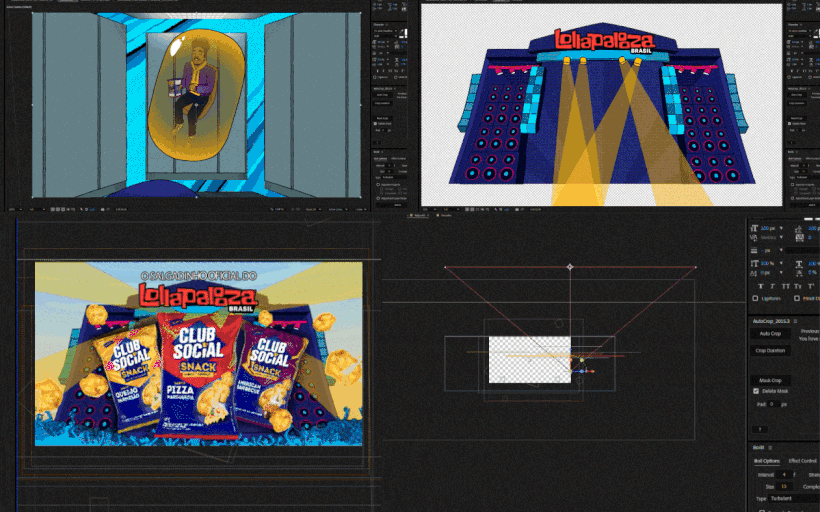
Task: Click font size icon beside the camera wireframe view
Action: (x=754, y=228)
